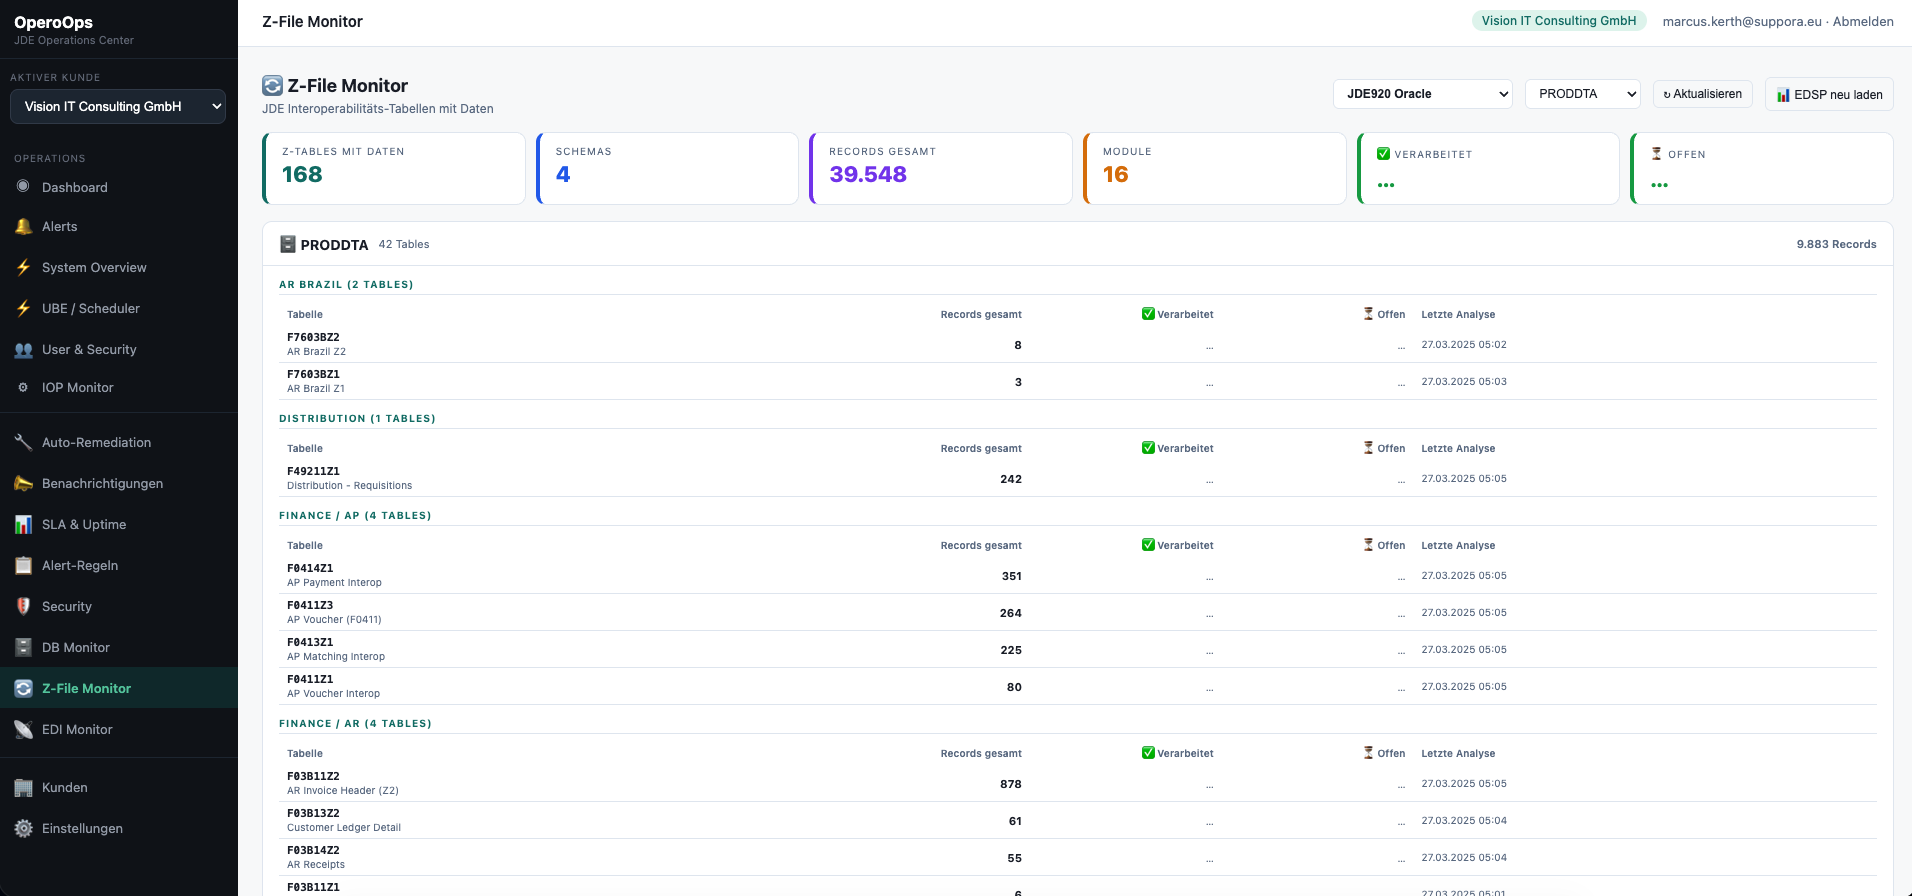
Task: Click the IOP Monitor gear icon
Action: coord(23,387)
